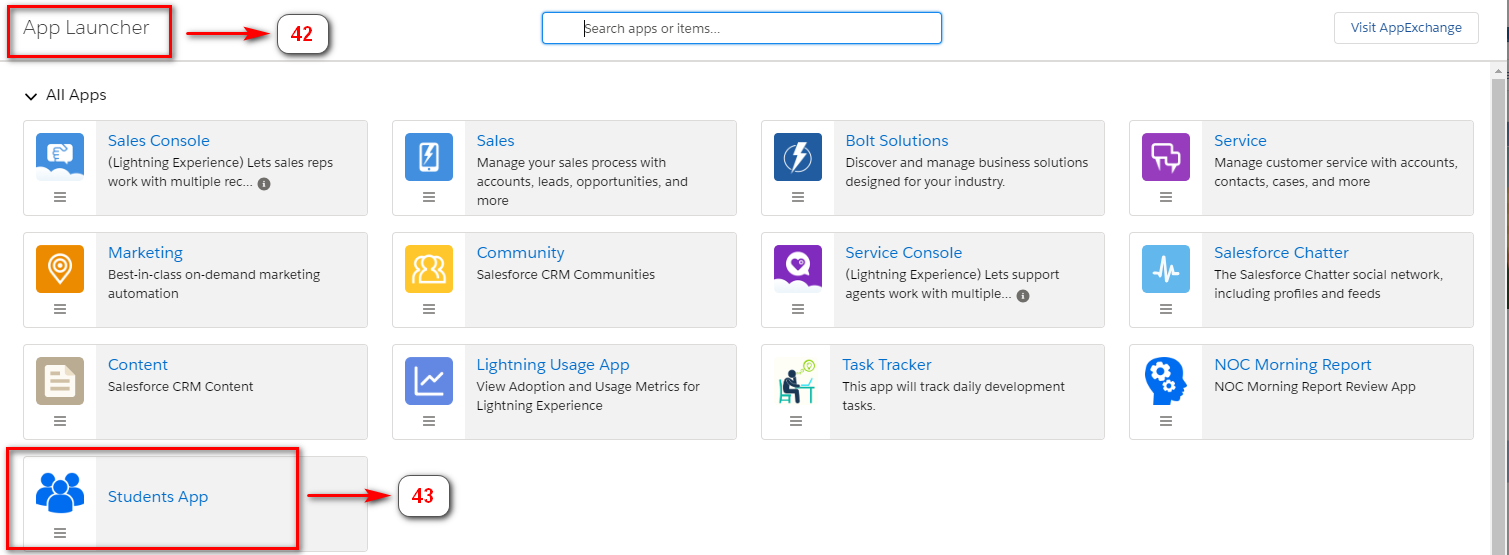Open the Sales Console app icon
The height and width of the screenshot is (555, 1509).
tap(60, 157)
